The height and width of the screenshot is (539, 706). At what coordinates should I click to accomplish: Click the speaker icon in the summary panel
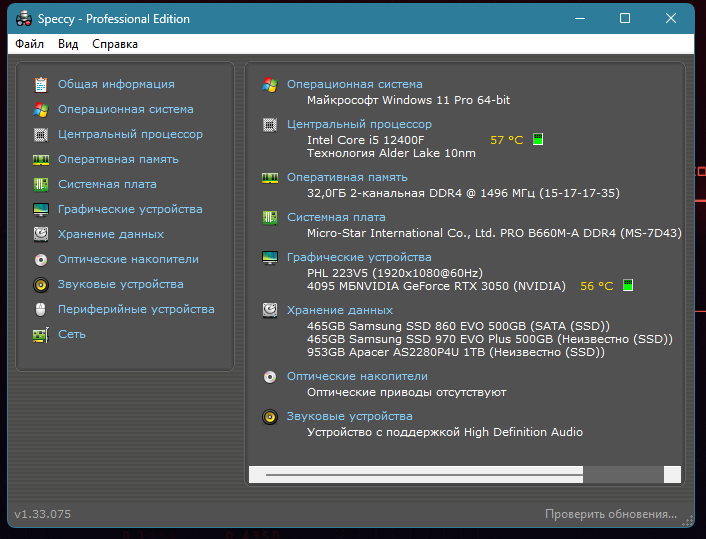coord(270,417)
